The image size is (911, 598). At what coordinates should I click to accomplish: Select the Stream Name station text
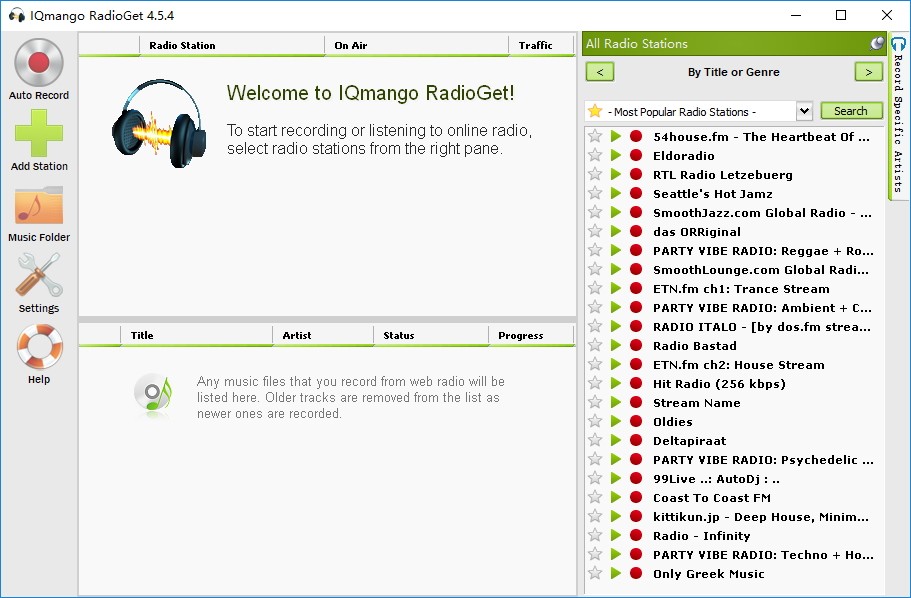pos(697,403)
